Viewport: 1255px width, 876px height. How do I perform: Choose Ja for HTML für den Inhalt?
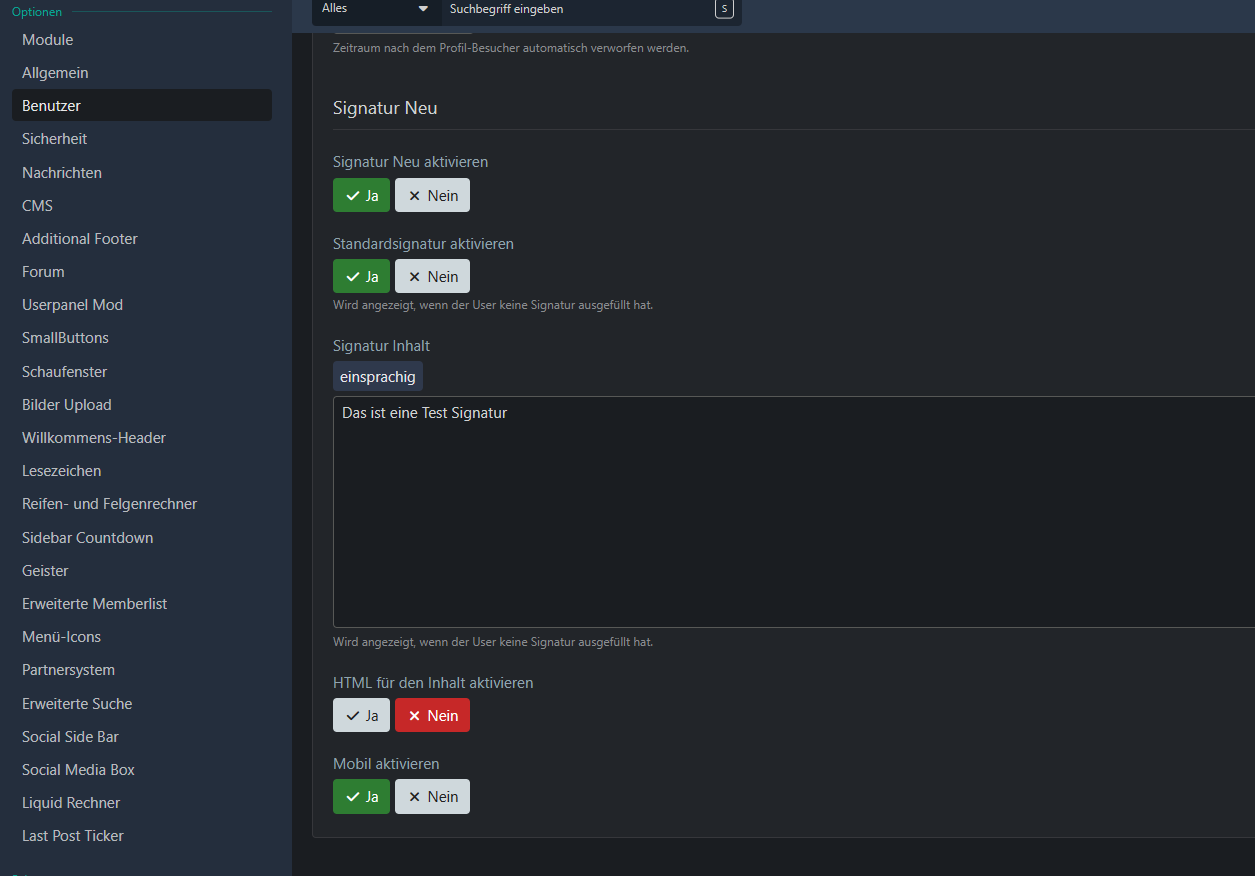(361, 715)
